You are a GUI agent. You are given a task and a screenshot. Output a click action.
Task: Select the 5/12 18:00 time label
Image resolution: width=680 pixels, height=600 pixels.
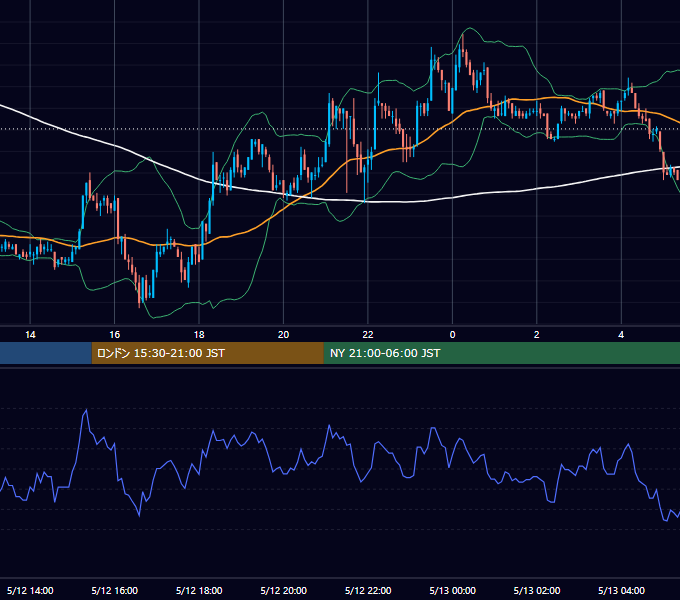click(199, 590)
